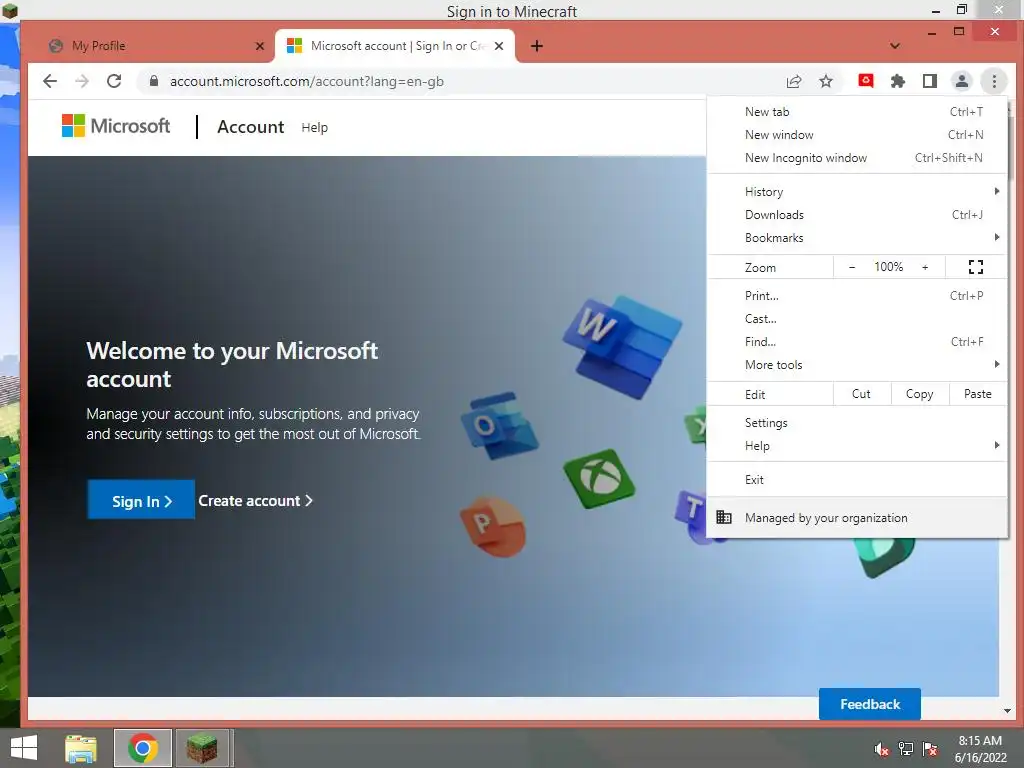Click the 100% zoom level value
The height and width of the screenshot is (768, 1024).
pyautogui.click(x=889, y=266)
